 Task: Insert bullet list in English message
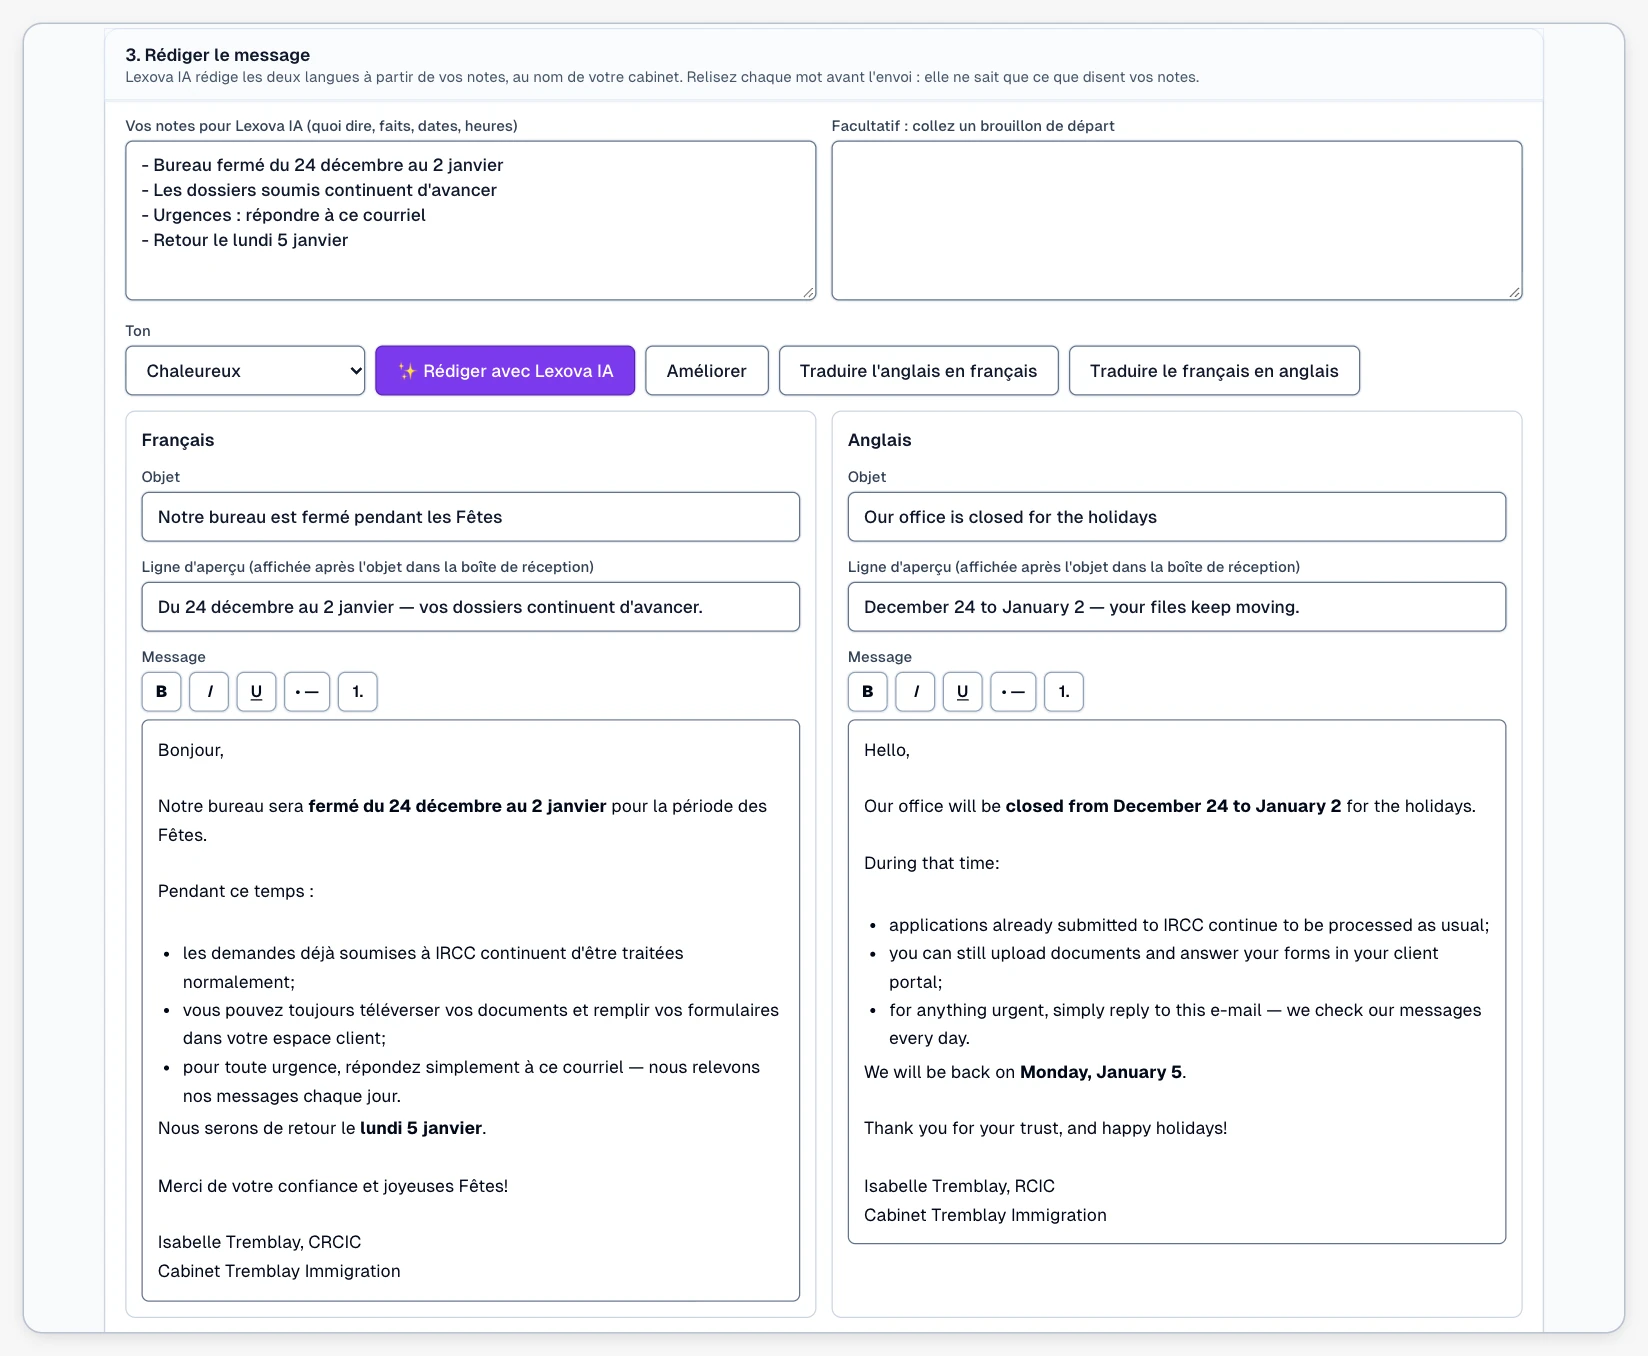1013,691
